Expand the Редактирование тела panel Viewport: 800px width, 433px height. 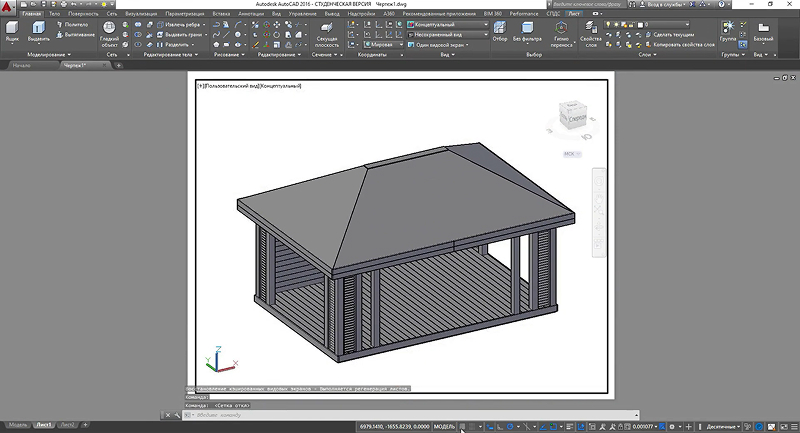click(x=170, y=55)
